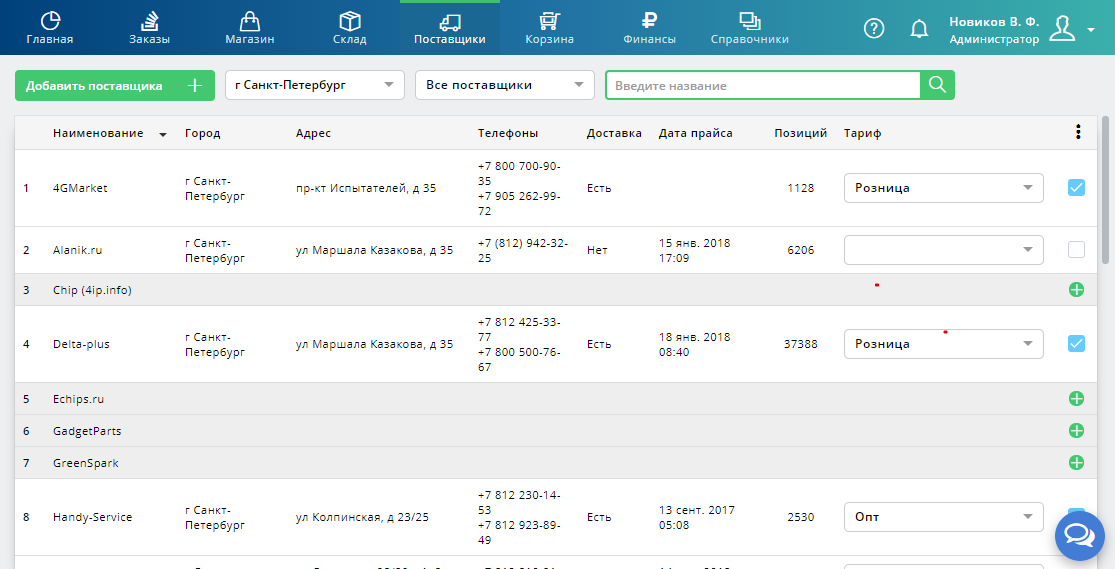
Task: Focus the Введите название search field
Action: pyautogui.click(x=763, y=85)
